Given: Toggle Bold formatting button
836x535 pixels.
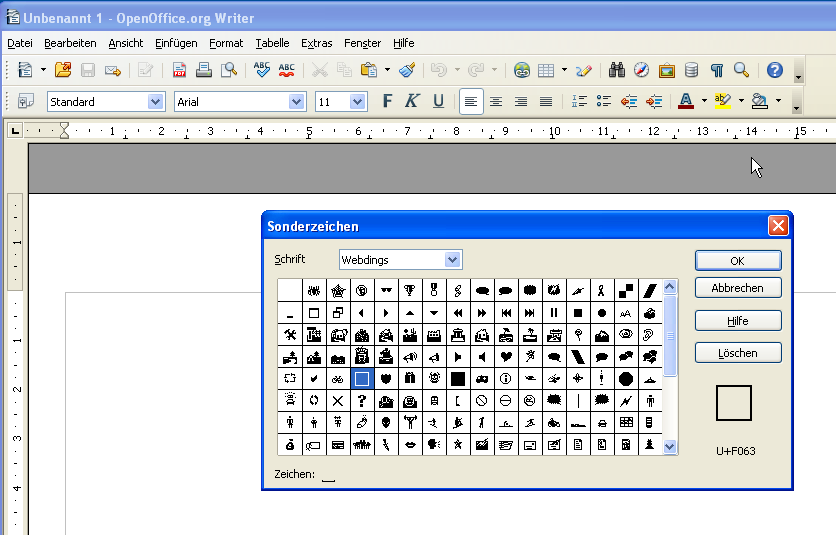Looking at the screenshot, I should (x=388, y=101).
